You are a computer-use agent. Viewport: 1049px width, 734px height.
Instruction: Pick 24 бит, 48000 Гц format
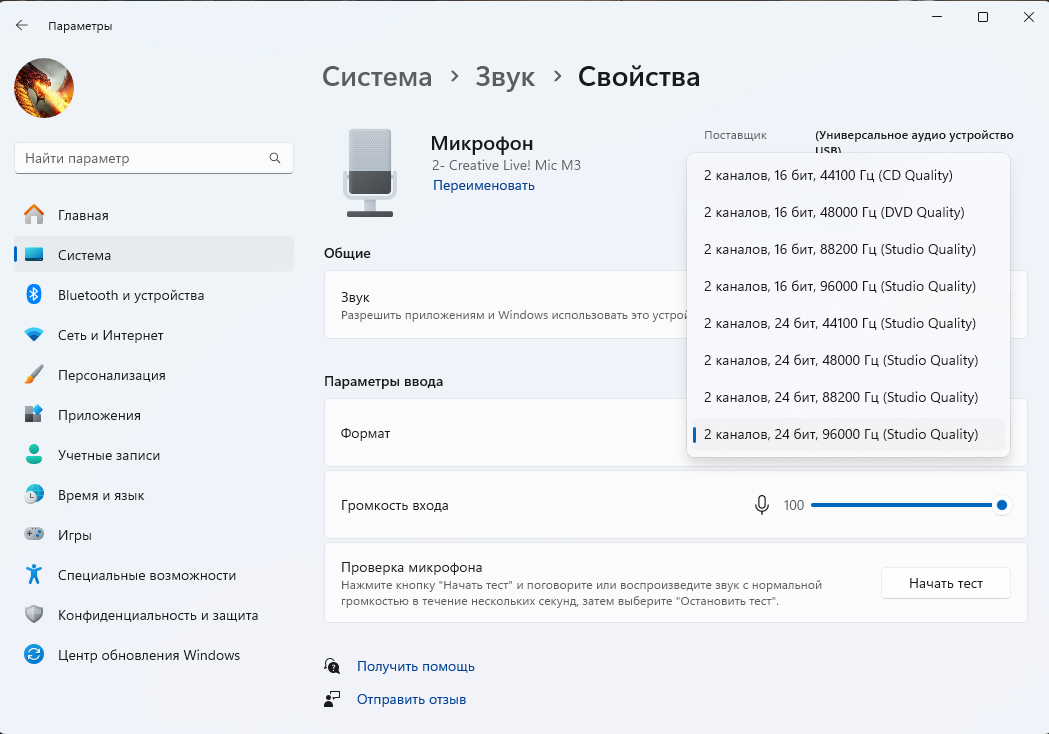848,360
